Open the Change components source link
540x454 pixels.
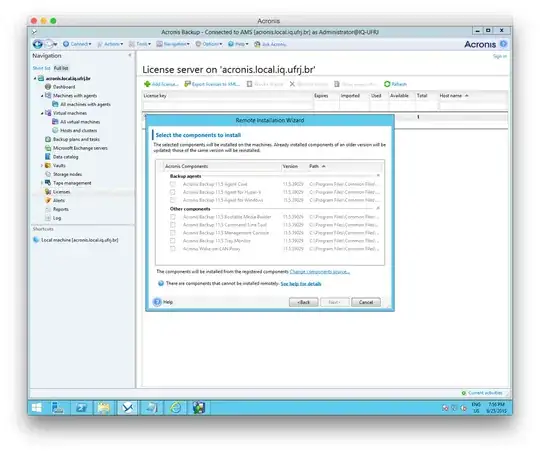[x=320, y=272]
